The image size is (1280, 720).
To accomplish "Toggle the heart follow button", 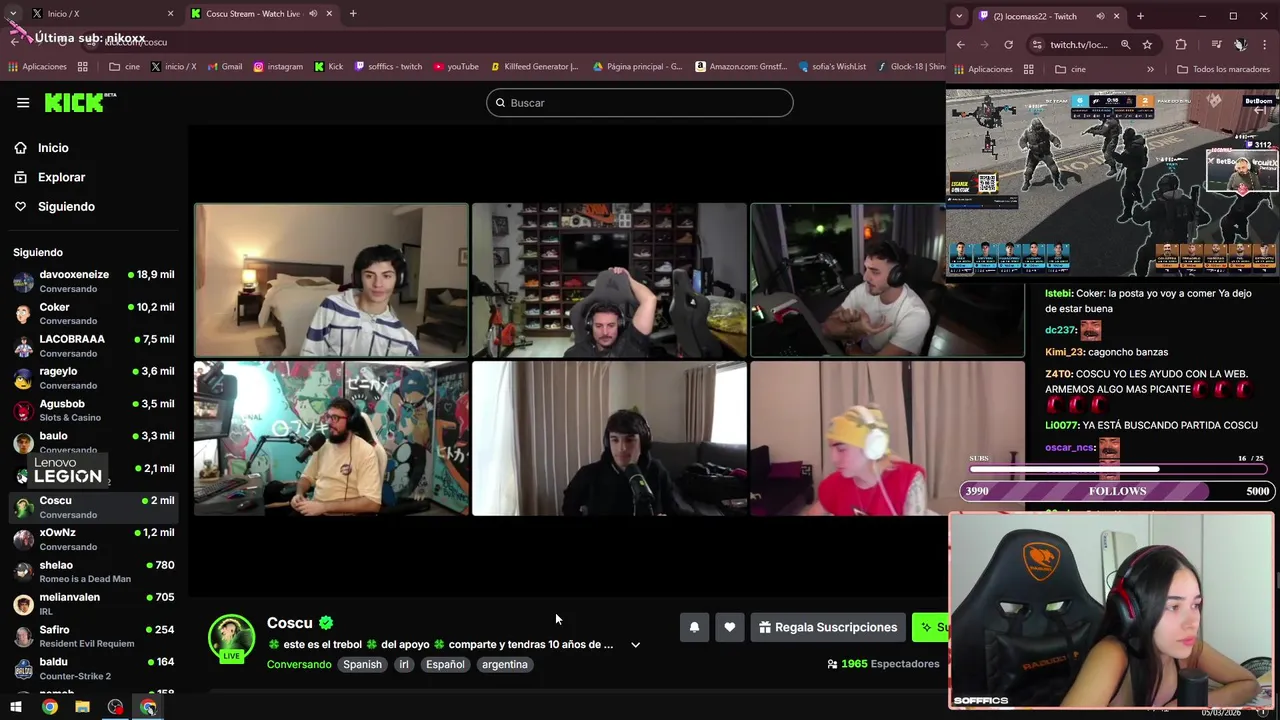I will [730, 627].
